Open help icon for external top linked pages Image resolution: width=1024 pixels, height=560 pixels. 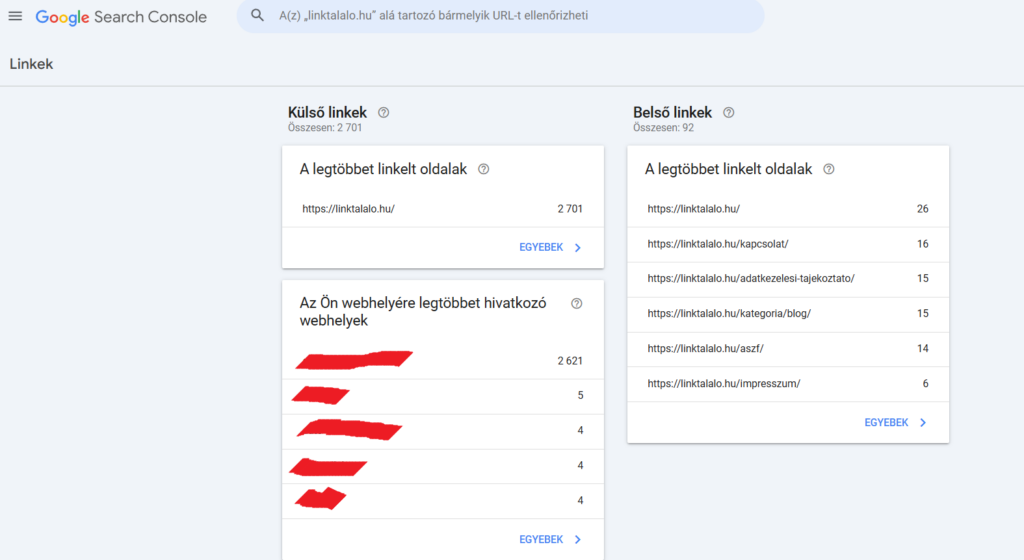pyautogui.click(x=483, y=169)
